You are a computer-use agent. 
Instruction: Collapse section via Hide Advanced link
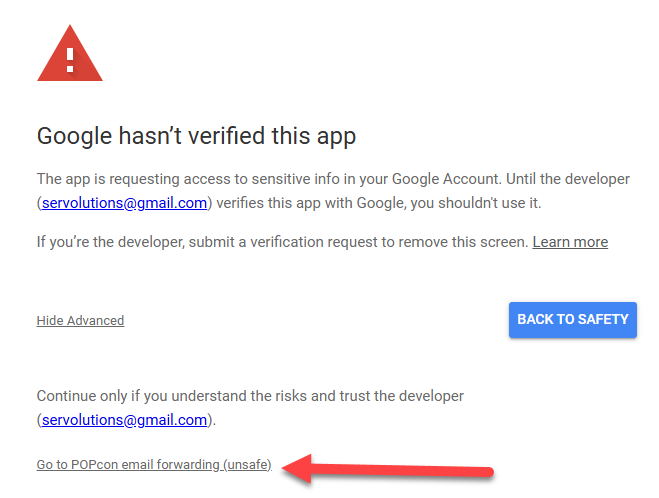point(80,321)
